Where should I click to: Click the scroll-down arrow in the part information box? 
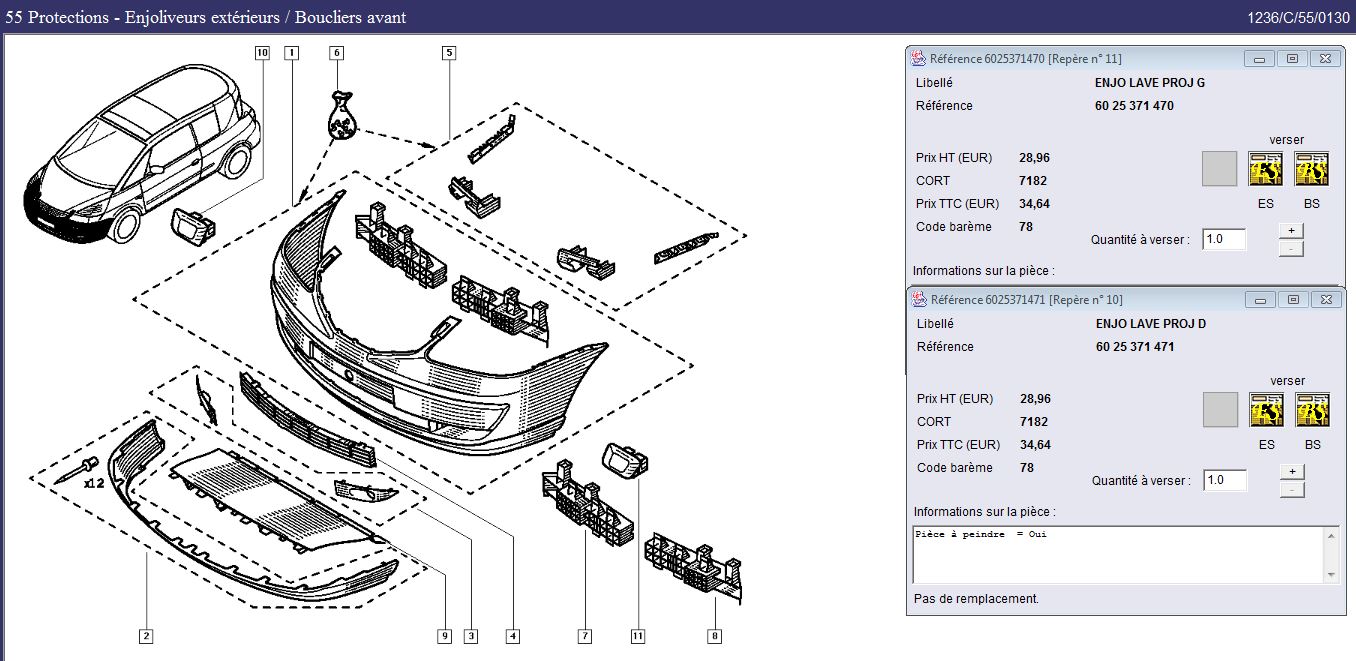tap(1330, 575)
